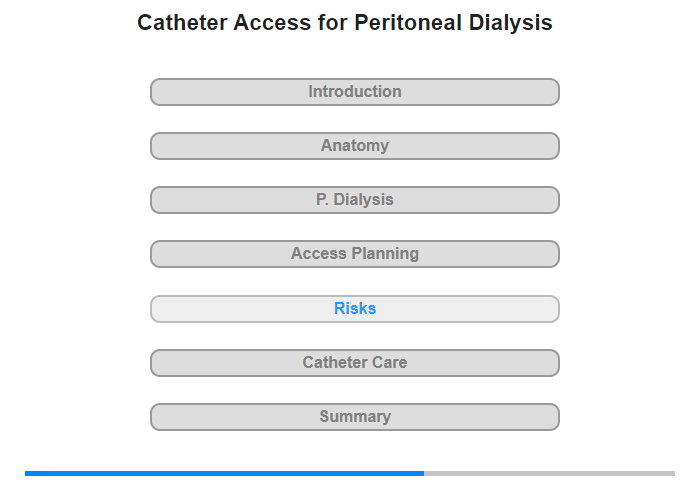
Task: Select the P. Dialysis section
Action: click(354, 200)
